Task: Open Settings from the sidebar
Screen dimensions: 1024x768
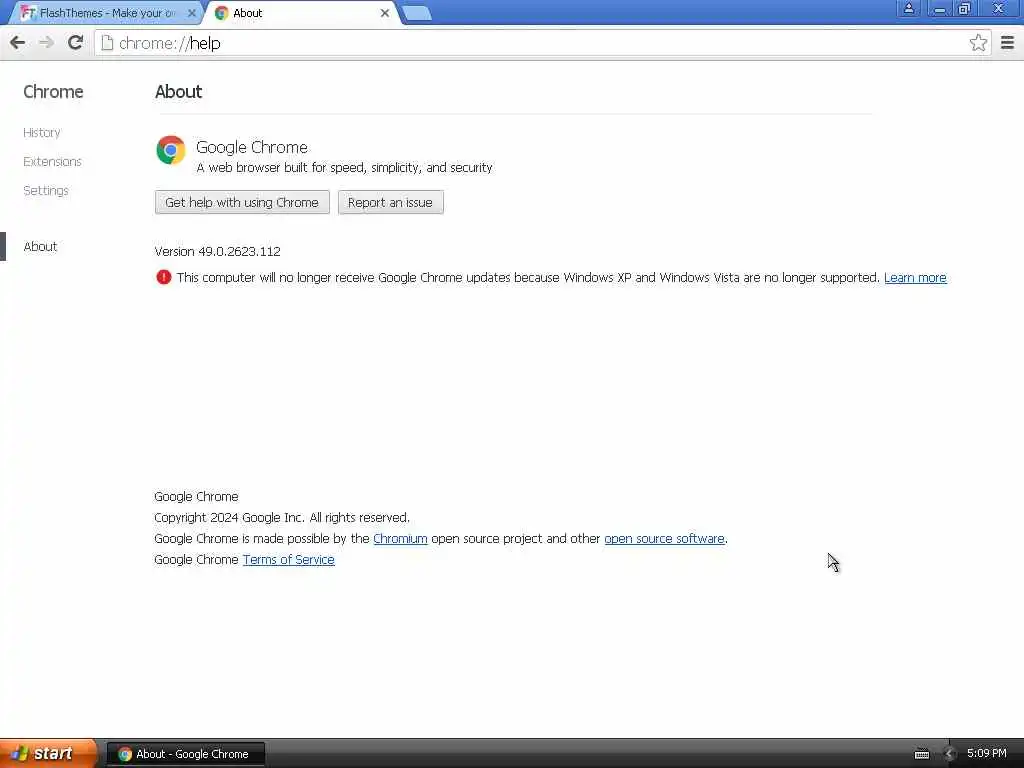Action: (46, 190)
